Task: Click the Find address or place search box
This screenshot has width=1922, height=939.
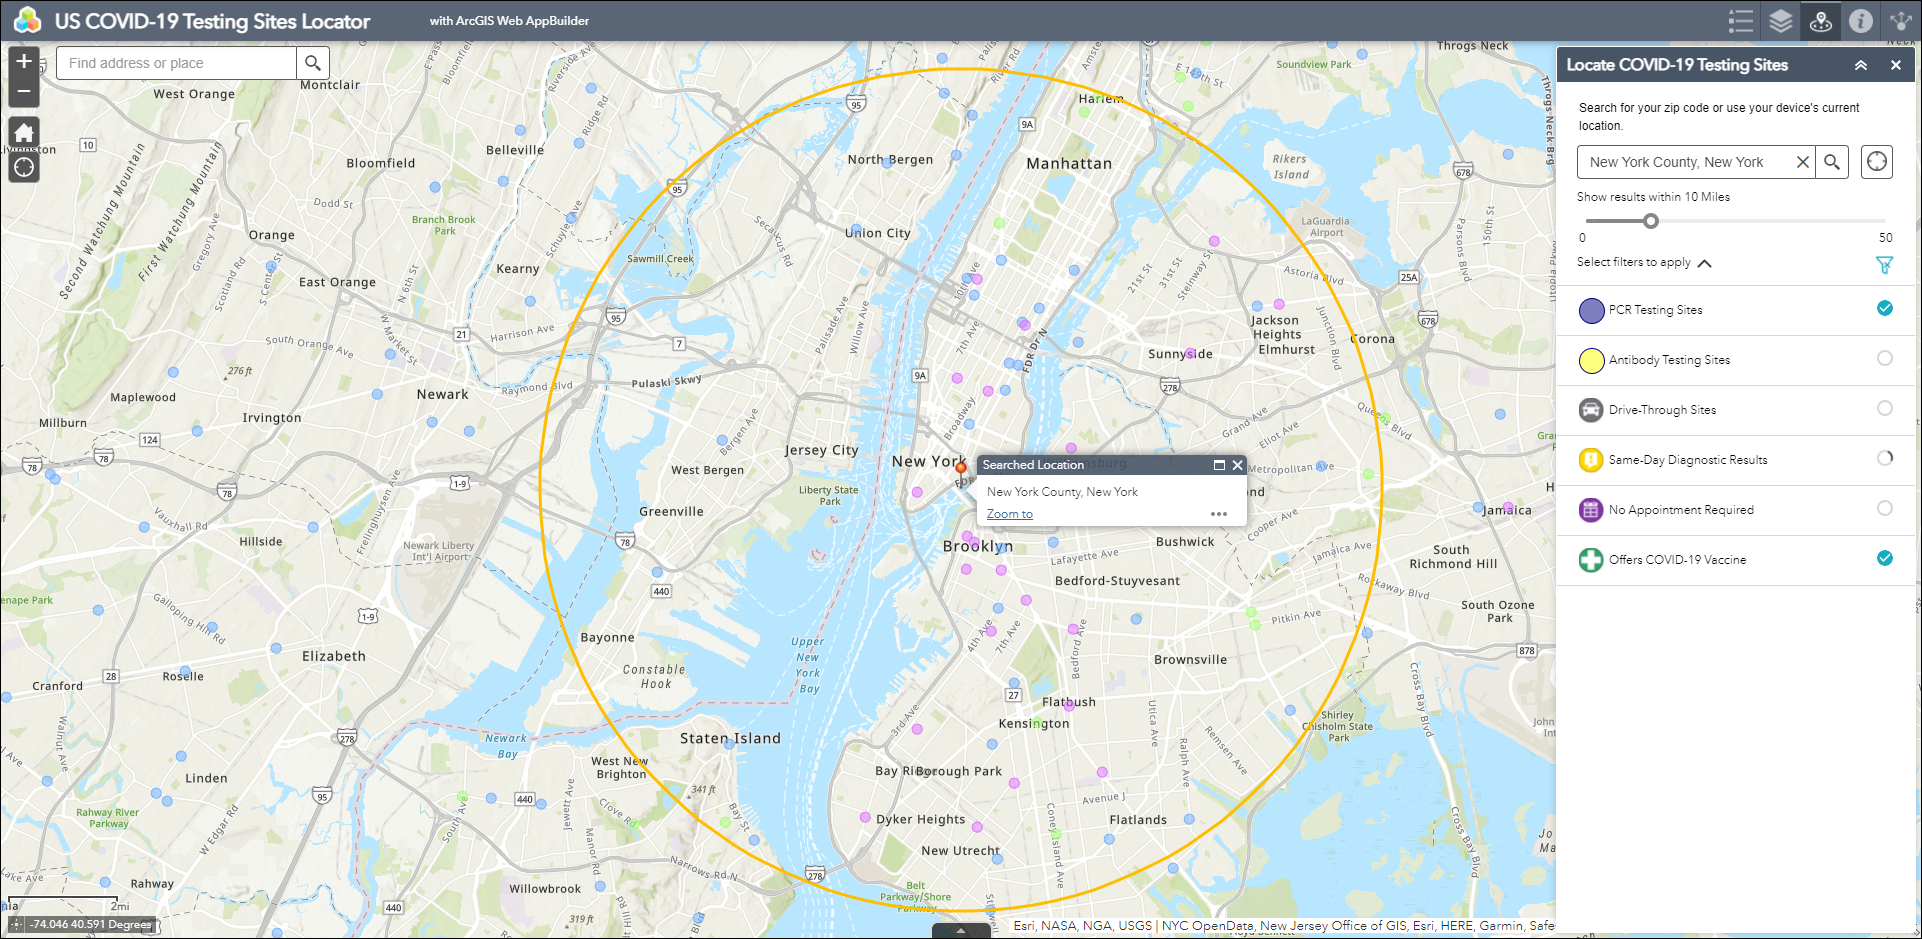Action: [176, 62]
